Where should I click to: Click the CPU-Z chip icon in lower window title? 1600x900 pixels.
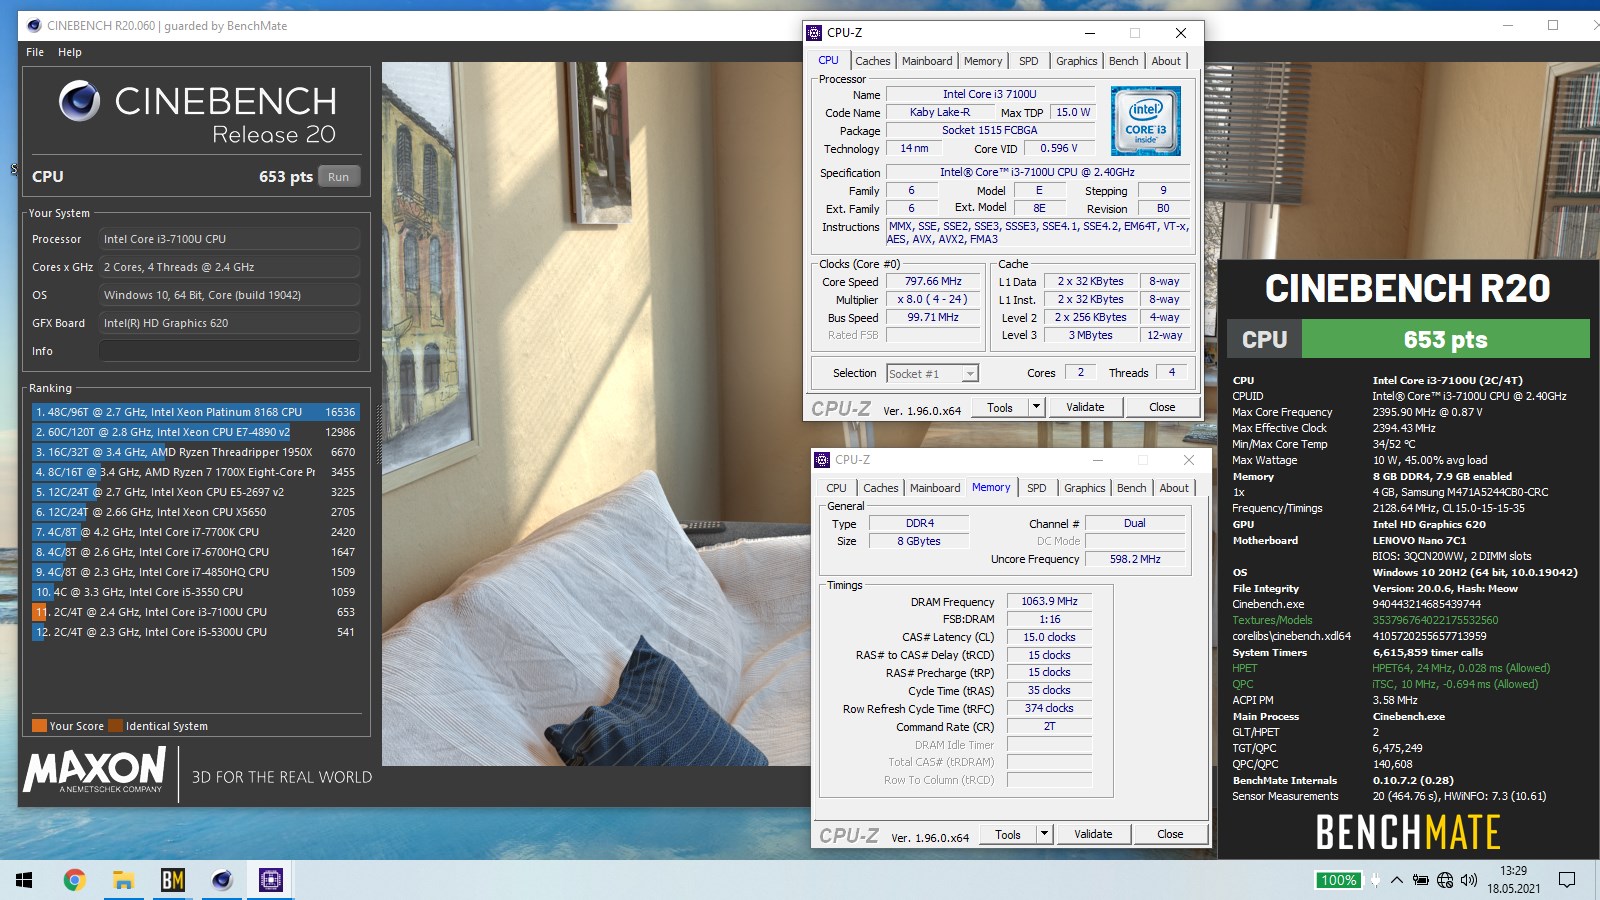822,460
